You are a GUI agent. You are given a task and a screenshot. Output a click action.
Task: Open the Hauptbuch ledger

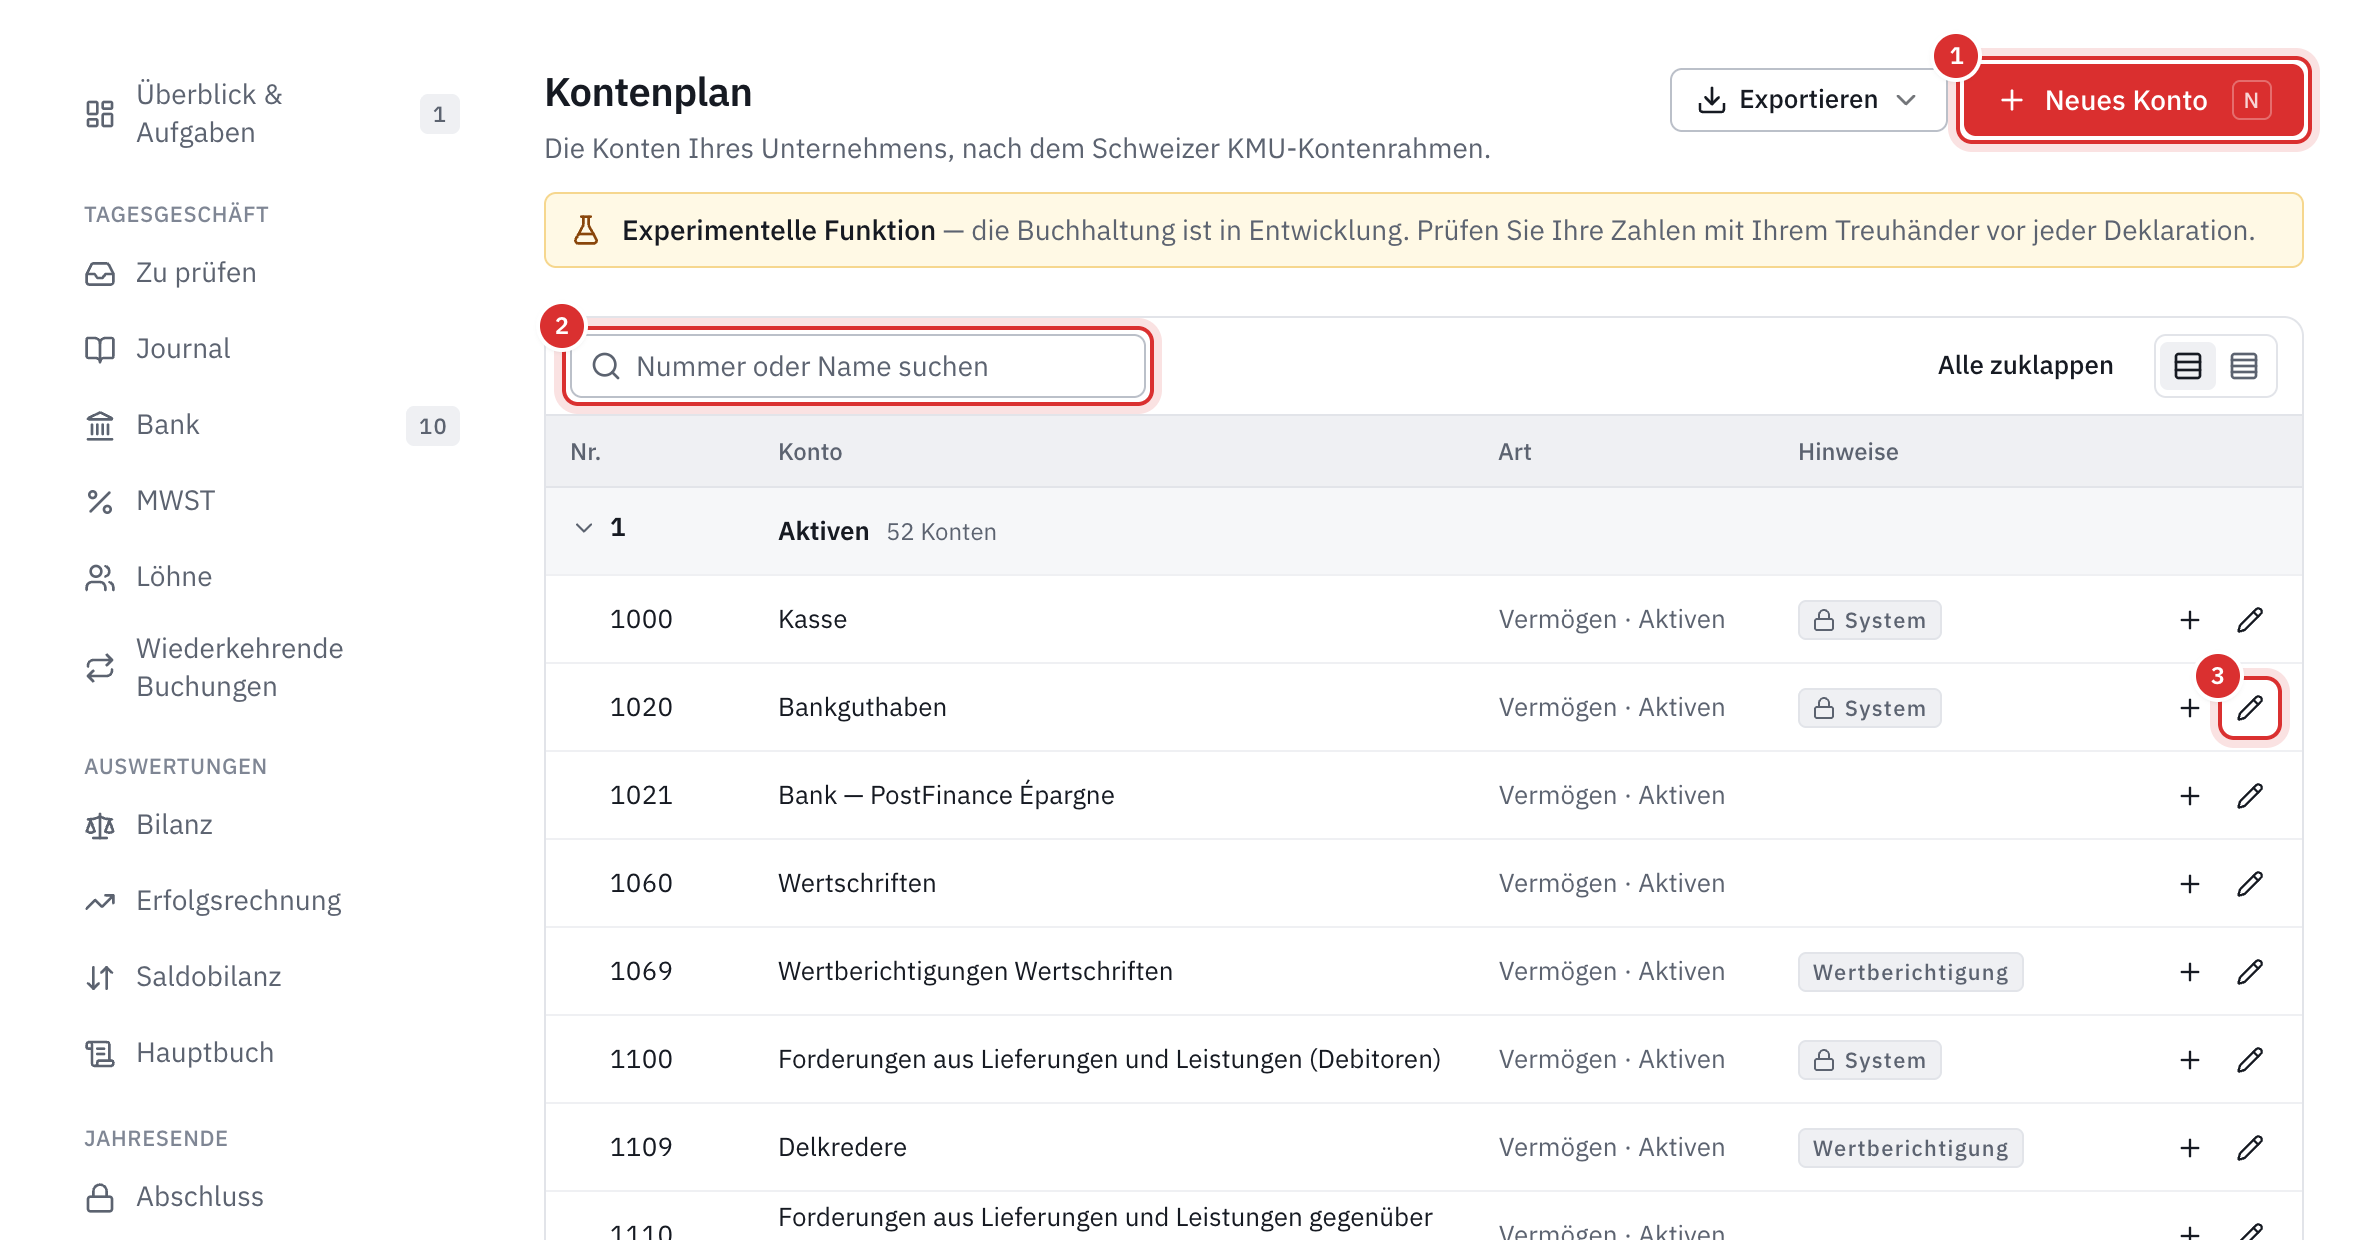[272, 1053]
